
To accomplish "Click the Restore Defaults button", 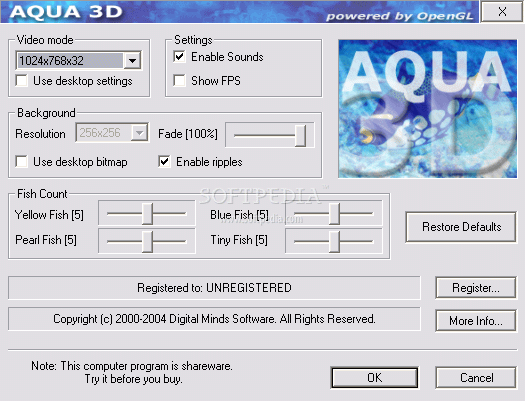I will pyautogui.click(x=461, y=227).
